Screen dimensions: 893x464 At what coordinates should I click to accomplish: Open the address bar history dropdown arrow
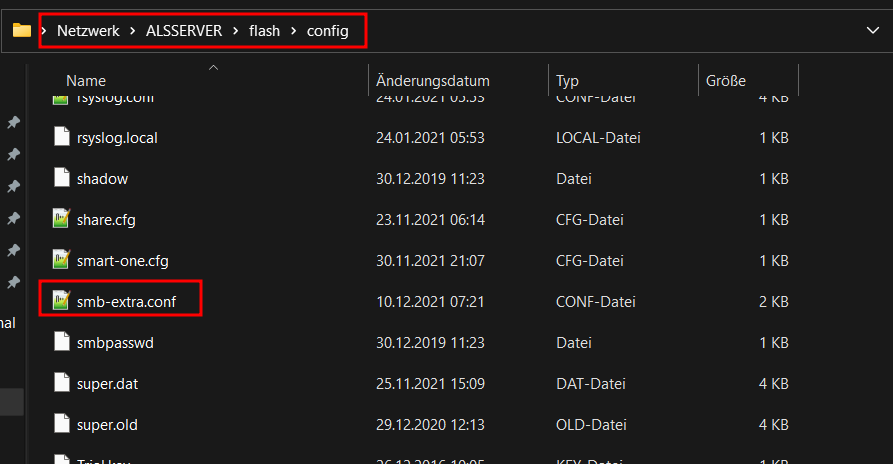(x=872, y=30)
